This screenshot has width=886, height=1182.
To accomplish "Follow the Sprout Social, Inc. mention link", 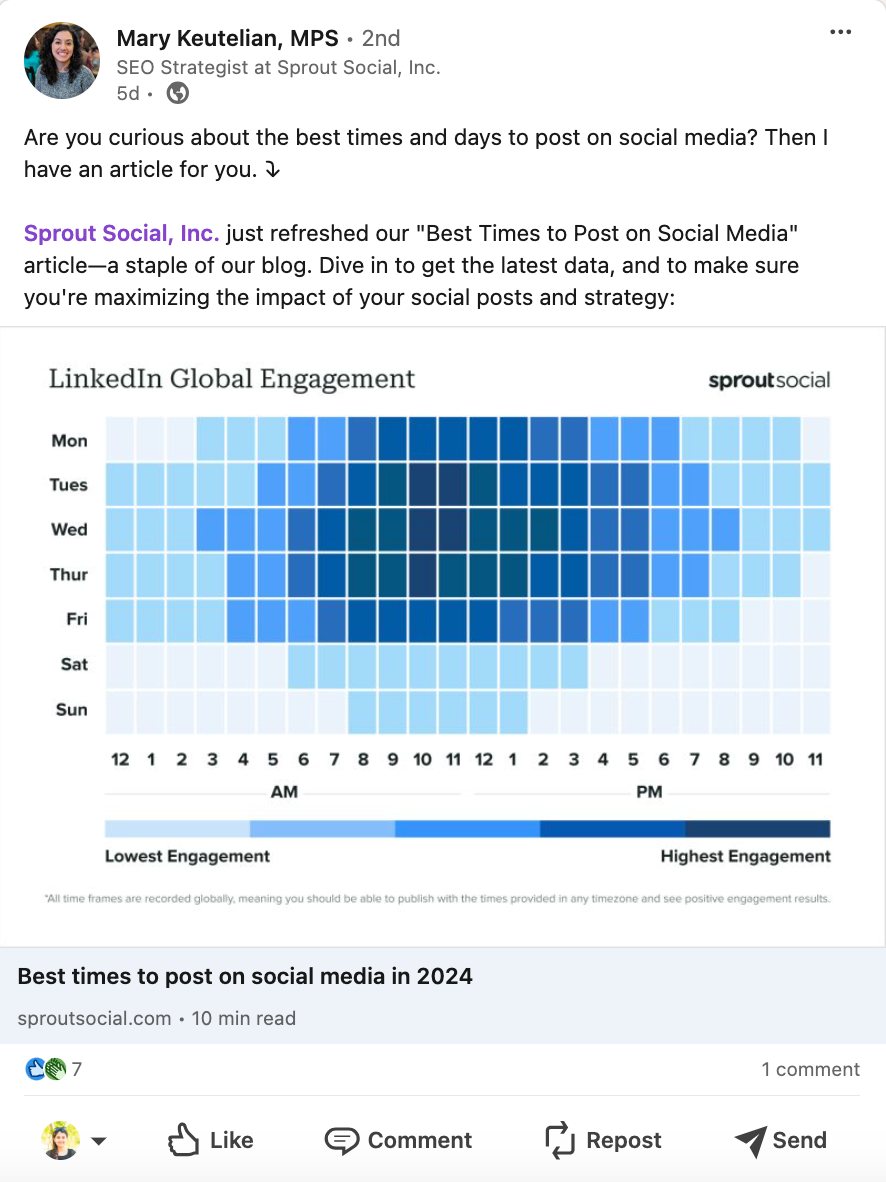I will point(121,233).
